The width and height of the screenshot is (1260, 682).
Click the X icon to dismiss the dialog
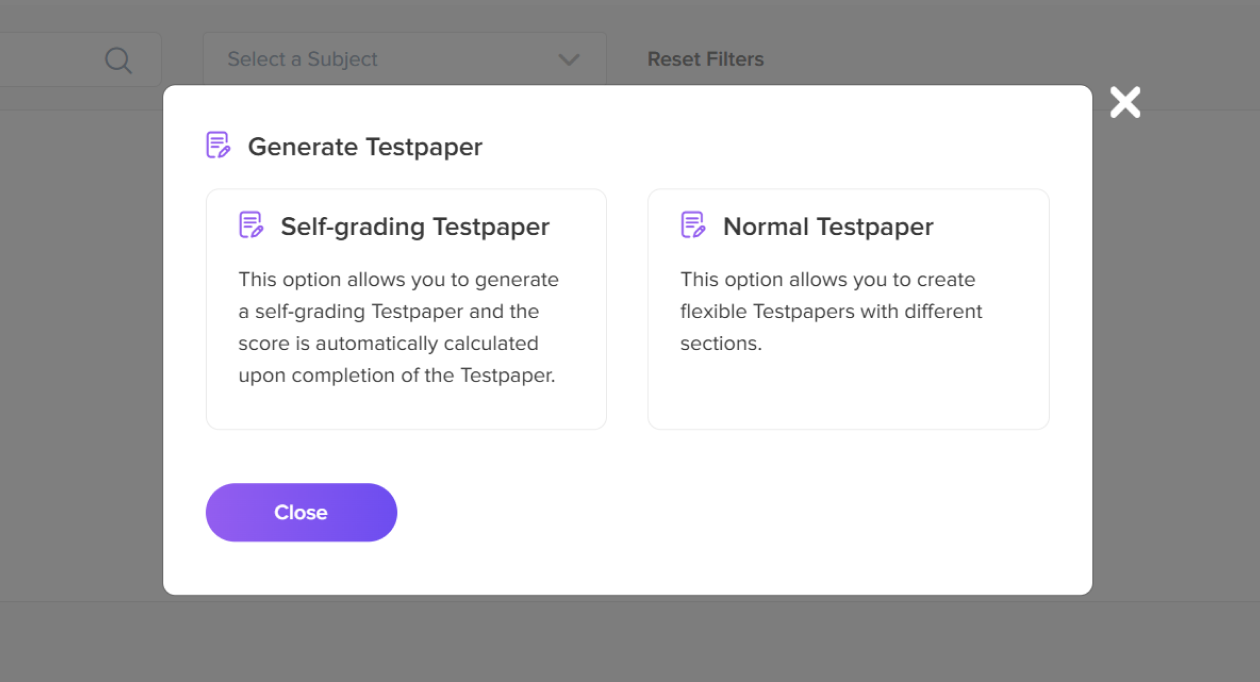point(1125,102)
